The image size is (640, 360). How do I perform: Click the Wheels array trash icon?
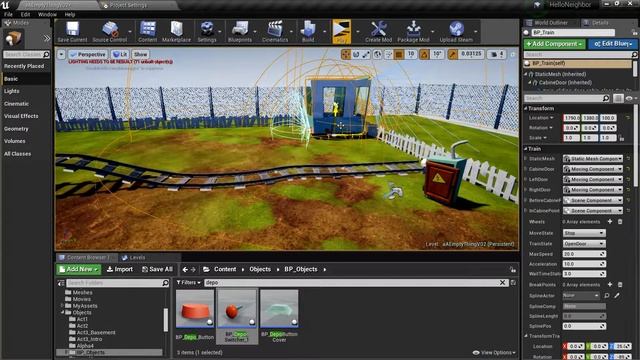pos(620,222)
